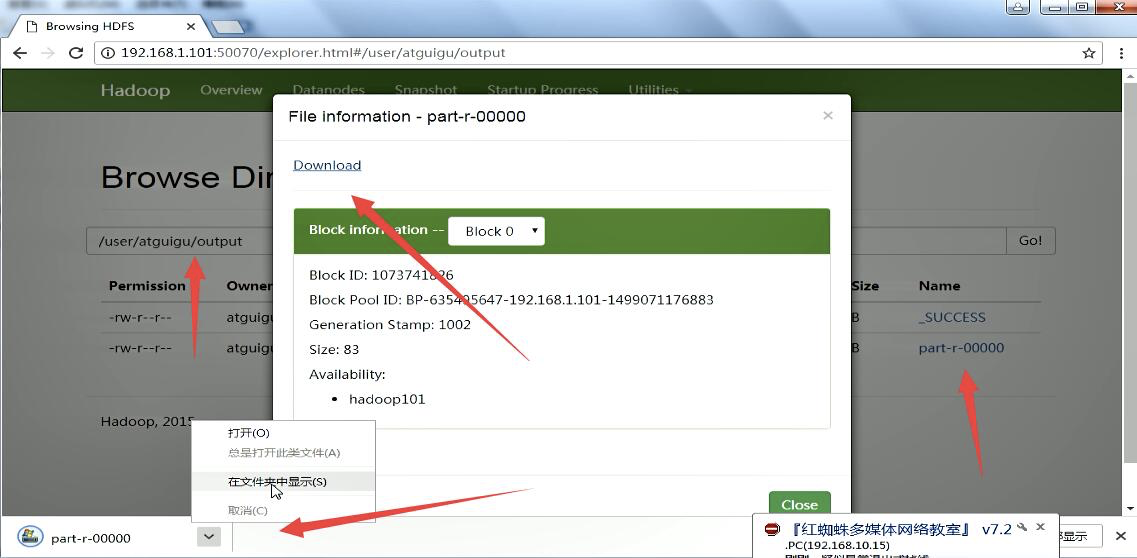Click the part-r-00000 download file icon
This screenshot has width=1137, height=558.
point(30,537)
